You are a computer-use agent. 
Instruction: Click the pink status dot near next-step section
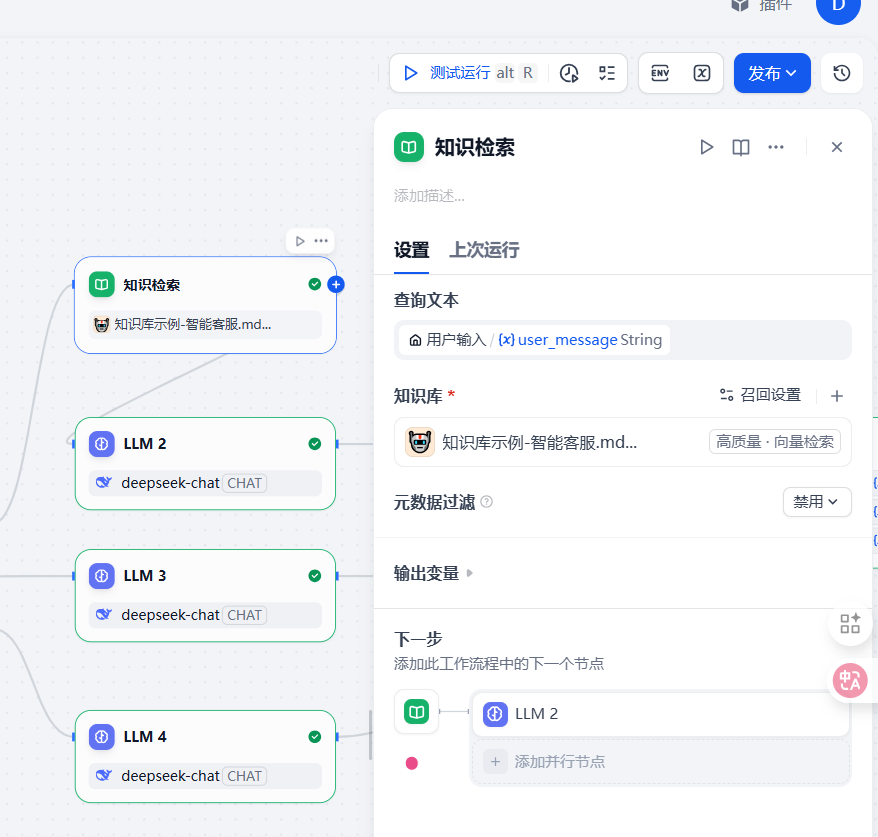coord(412,762)
